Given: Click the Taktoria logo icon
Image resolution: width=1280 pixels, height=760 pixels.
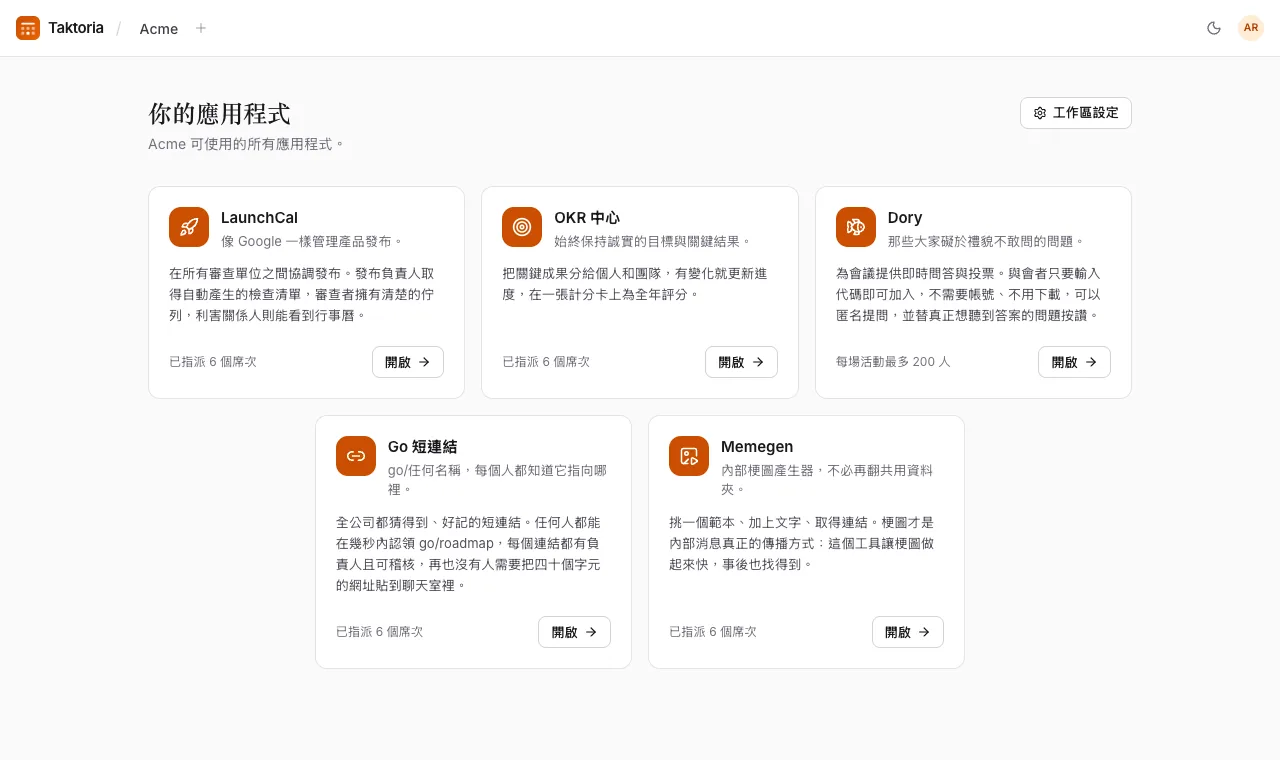Looking at the screenshot, I should pos(28,28).
